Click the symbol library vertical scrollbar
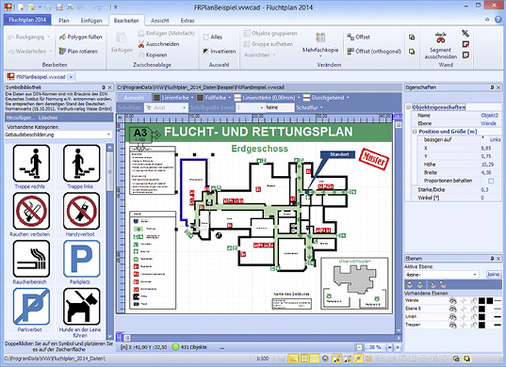Viewport: 506px width, 367px height. (x=110, y=242)
